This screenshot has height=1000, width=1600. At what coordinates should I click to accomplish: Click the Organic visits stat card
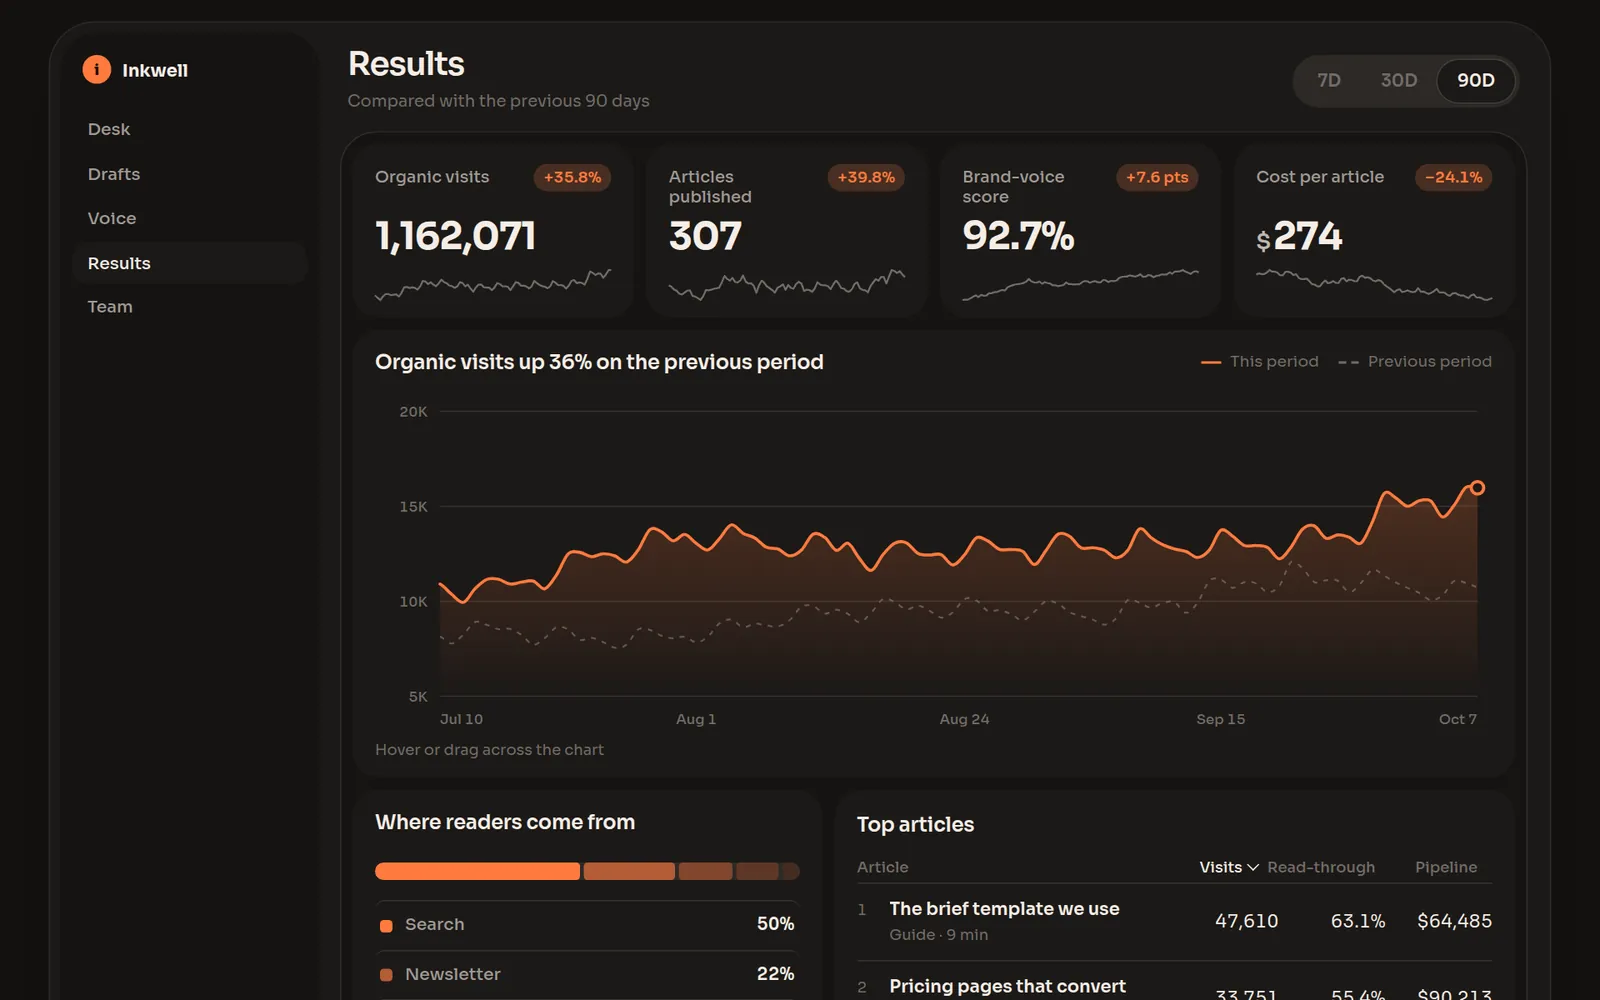coord(493,231)
